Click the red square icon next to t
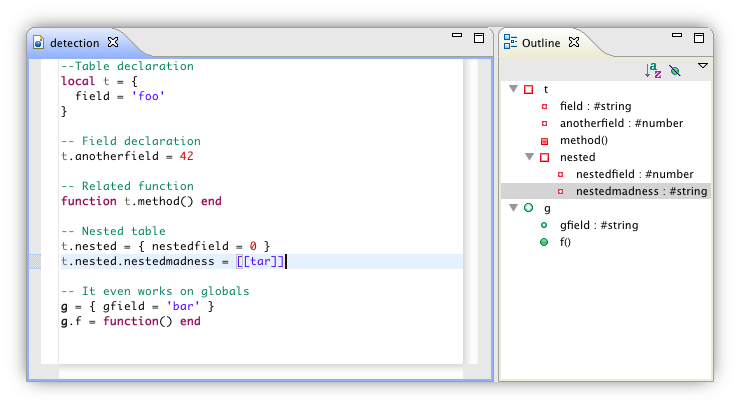 point(529,90)
